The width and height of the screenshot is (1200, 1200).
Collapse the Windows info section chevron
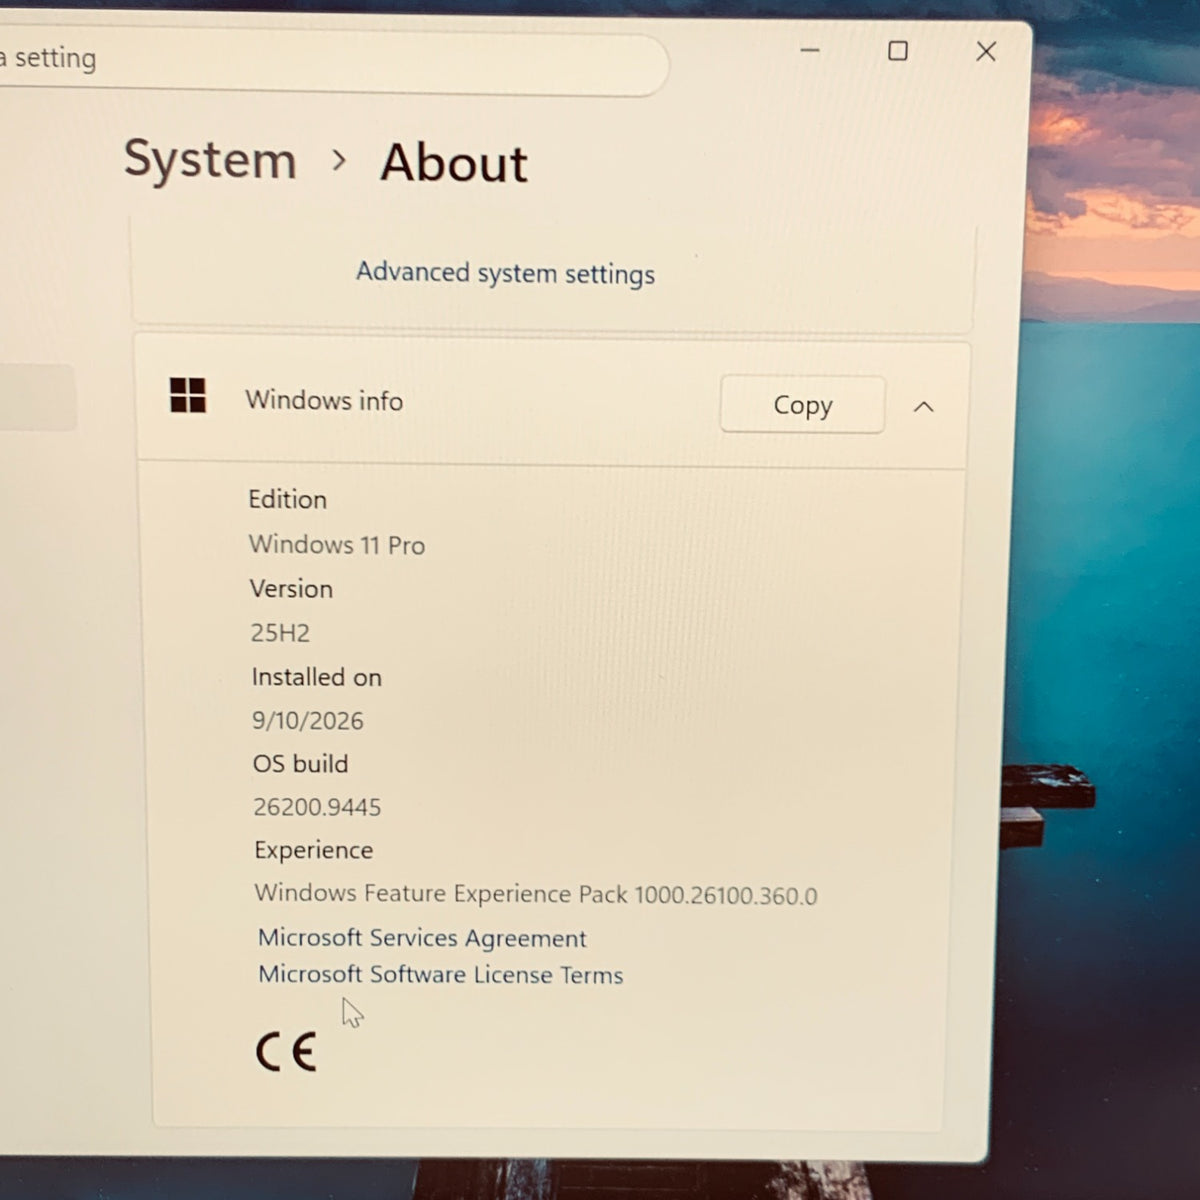coord(924,406)
